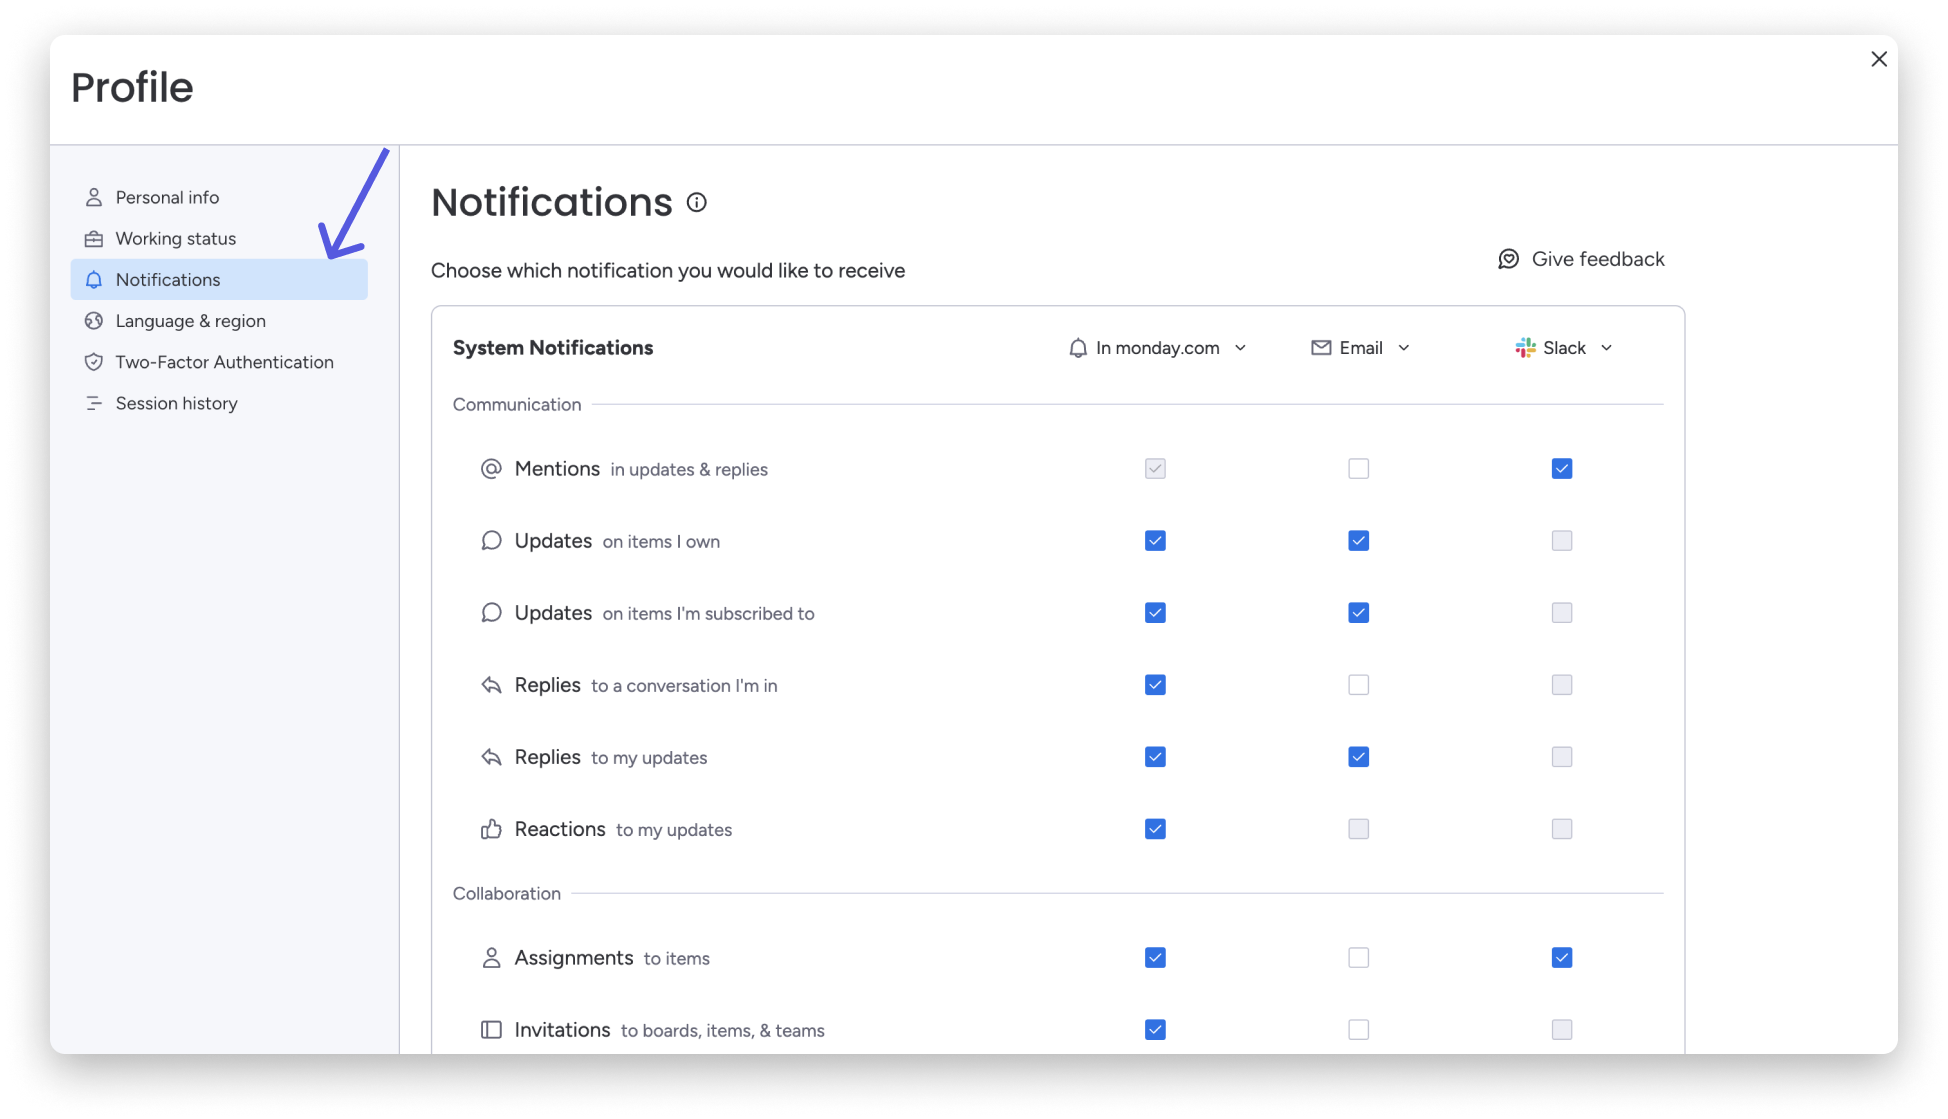Uncheck In monday.com for Replies to a conversation
1948x1119 pixels.
(x=1155, y=685)
